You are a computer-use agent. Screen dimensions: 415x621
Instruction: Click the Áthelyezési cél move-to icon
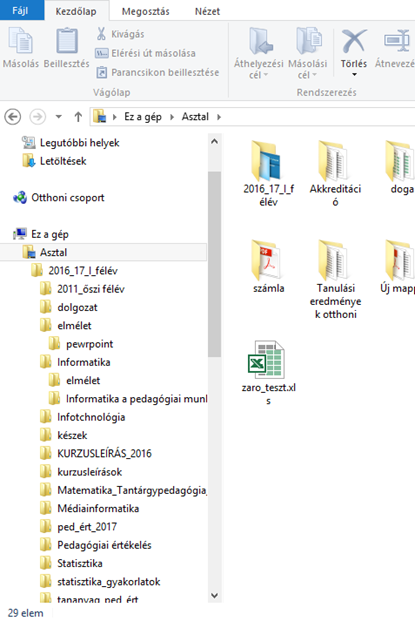point(261,41)
